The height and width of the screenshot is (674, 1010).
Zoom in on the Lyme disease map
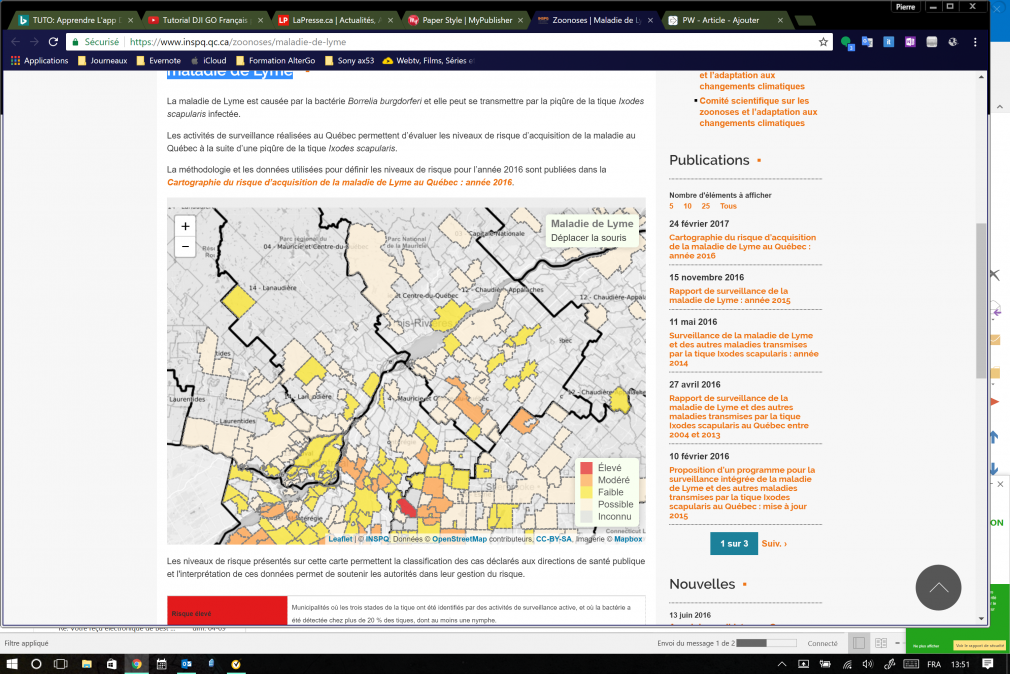click(186, 226)
